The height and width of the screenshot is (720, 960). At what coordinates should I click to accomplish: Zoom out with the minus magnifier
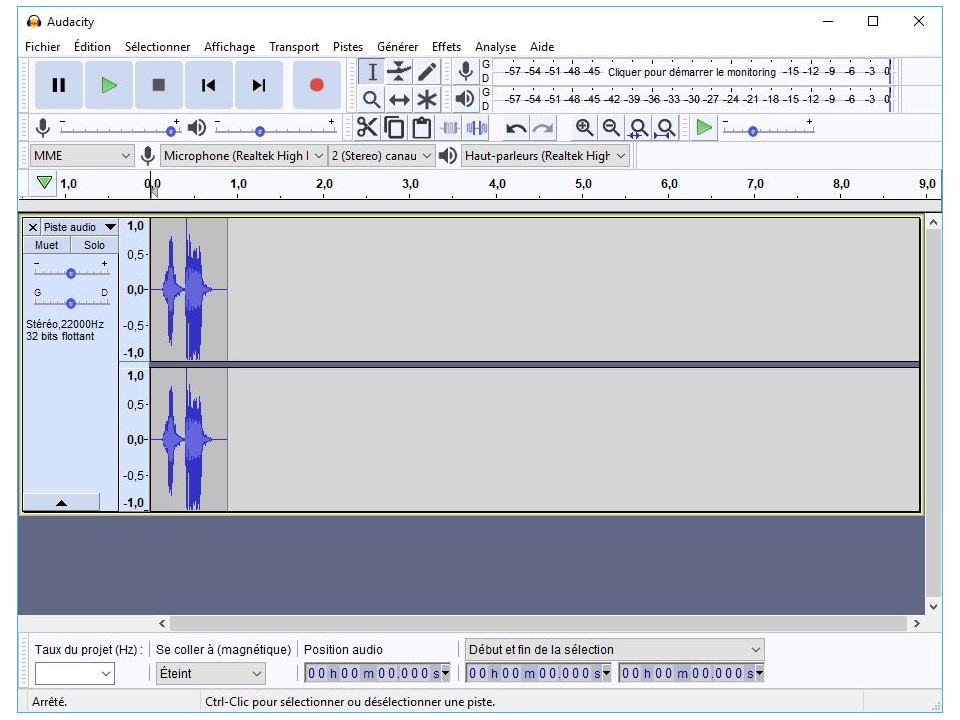(x=611, y=127)
